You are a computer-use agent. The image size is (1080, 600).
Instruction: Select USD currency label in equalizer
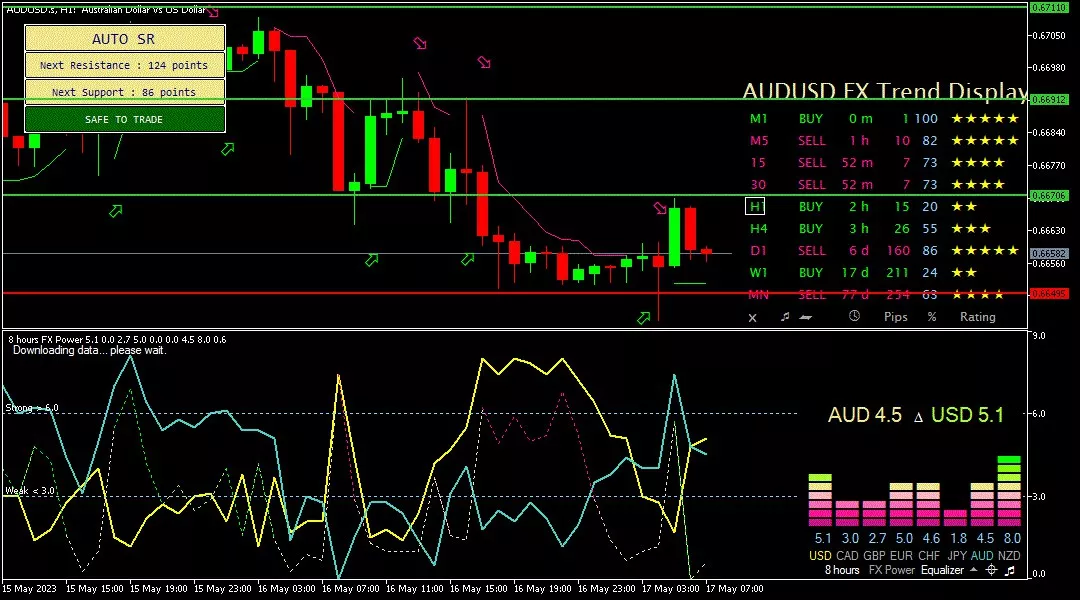pyautogui.click(x=820, y=556)
